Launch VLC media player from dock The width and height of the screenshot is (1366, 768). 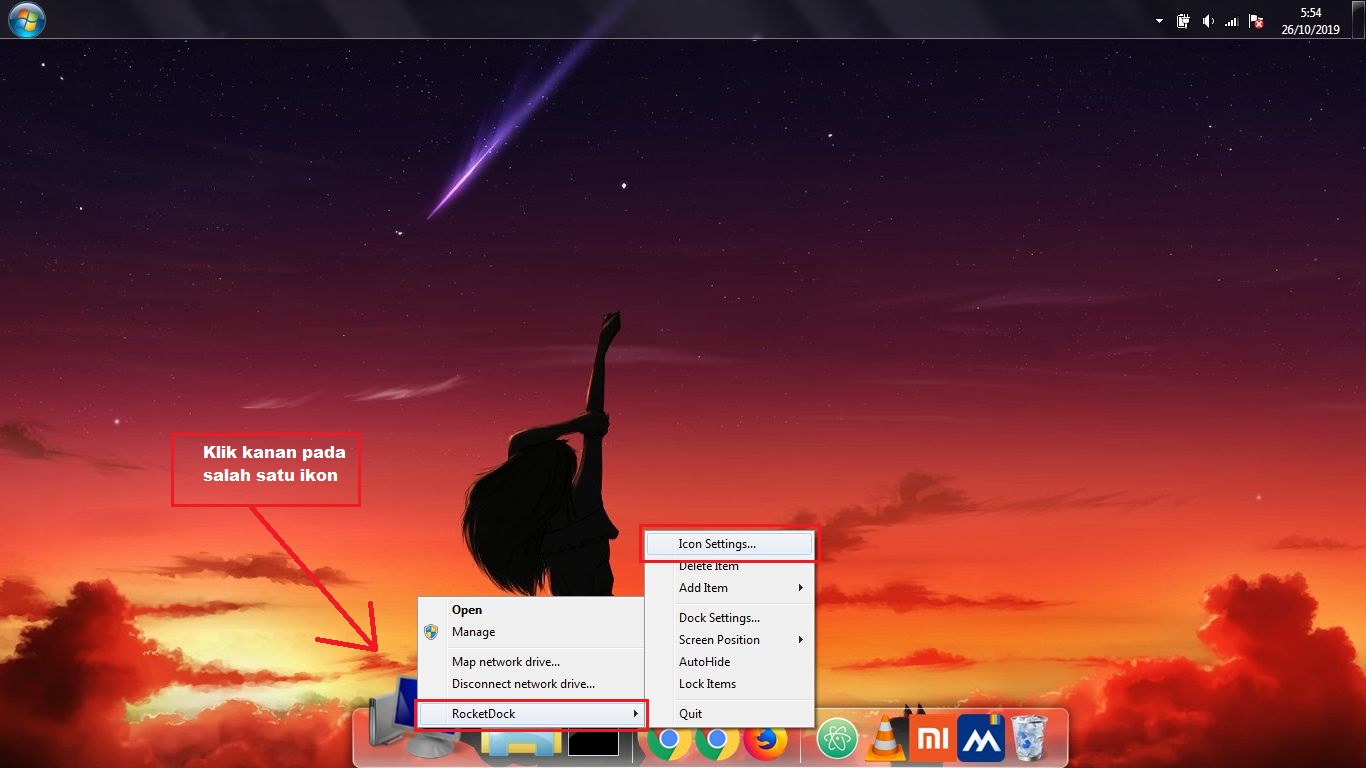[x=884, y=739]
